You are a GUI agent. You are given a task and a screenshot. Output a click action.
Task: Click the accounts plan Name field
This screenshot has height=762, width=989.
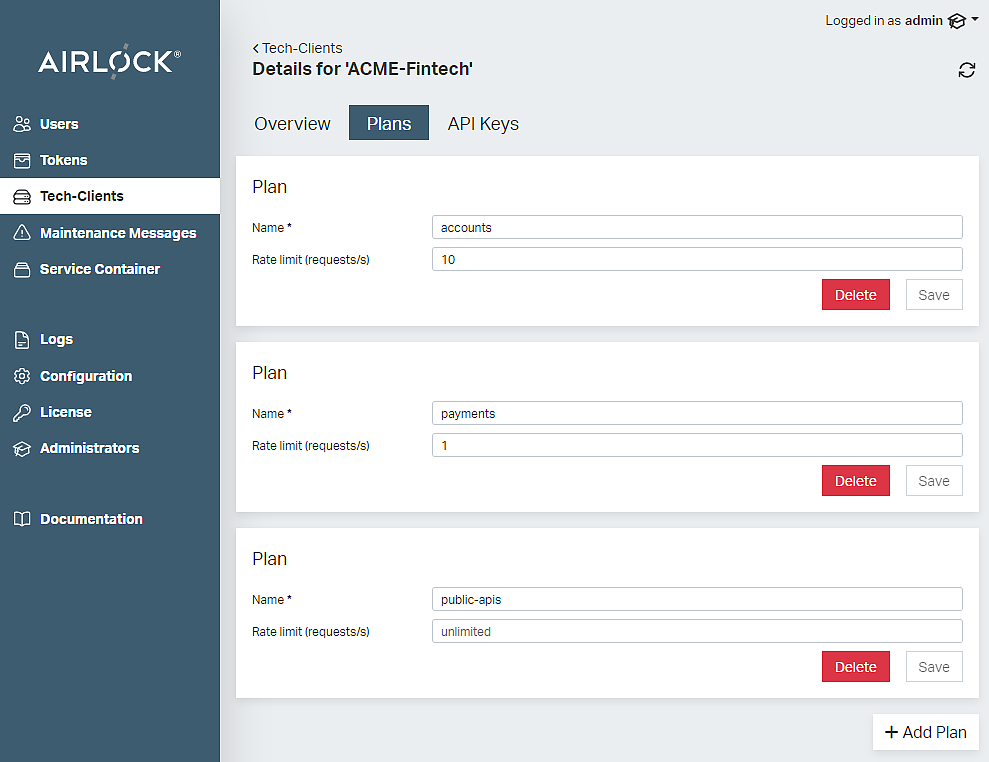[697, 227]
